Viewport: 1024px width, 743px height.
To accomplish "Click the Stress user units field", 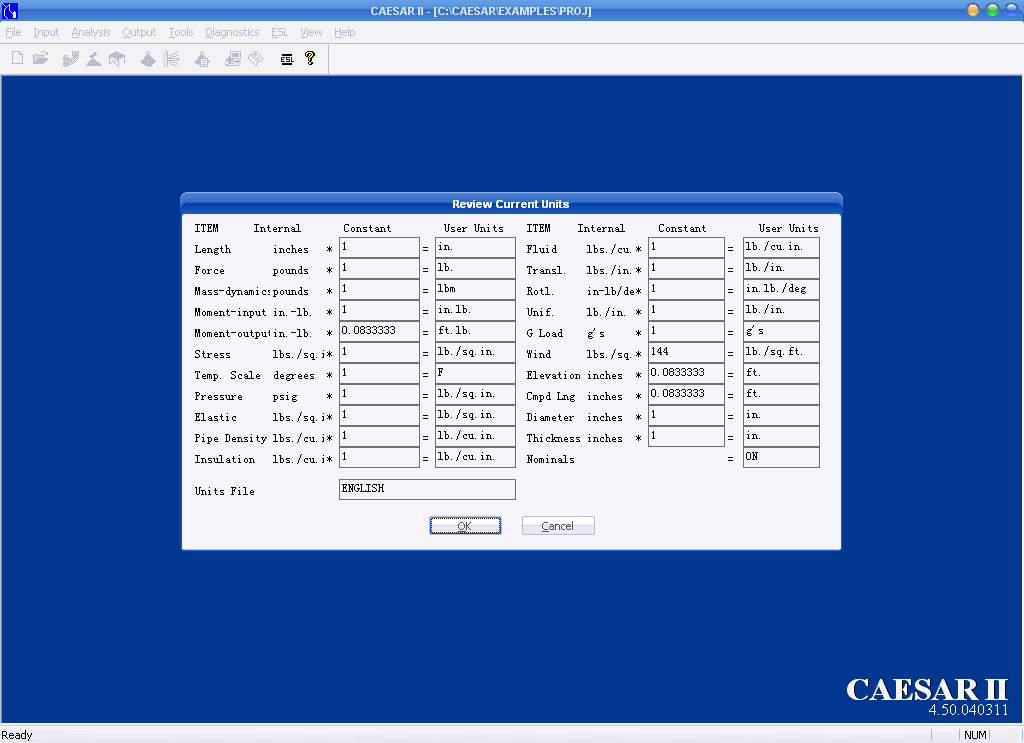I will pyautogui.click(x=475, y=353).
